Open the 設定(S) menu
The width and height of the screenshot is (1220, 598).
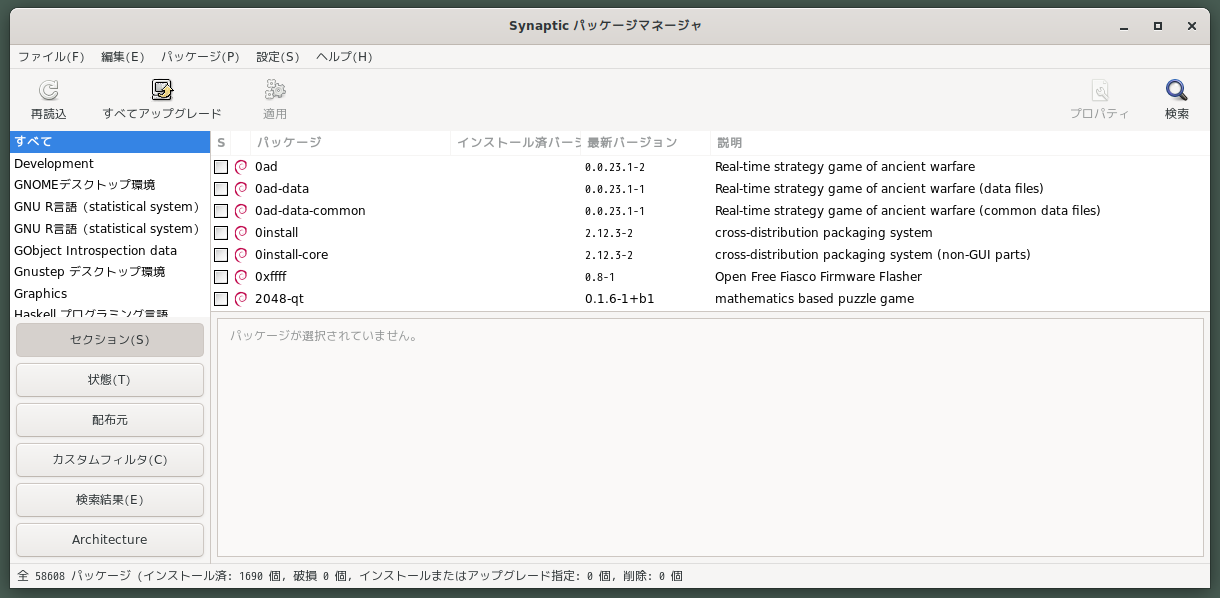(x=278, y=57)
